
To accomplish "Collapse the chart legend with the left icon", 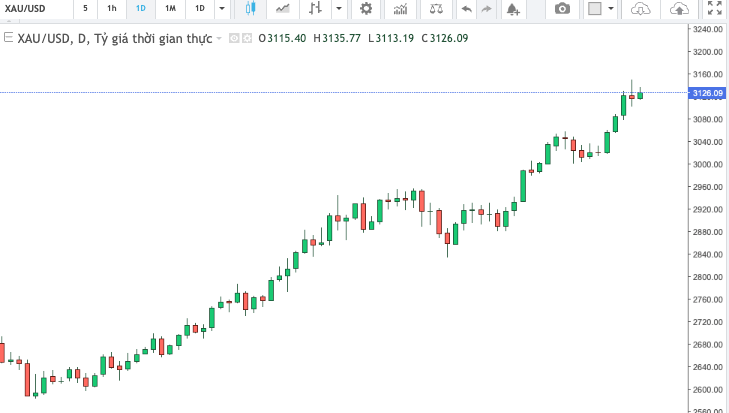I will tap(8, 38).
